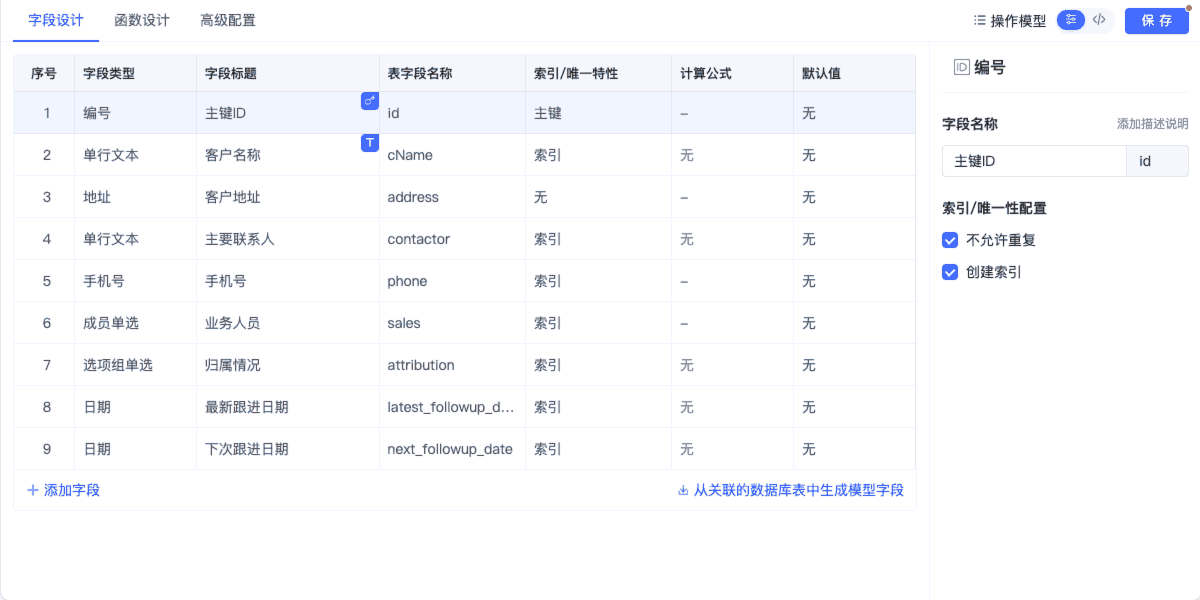The height and width of the screenshot is (600, 1200).
Task: Click the next_followup_date table field name
Action: pos(450,449)
